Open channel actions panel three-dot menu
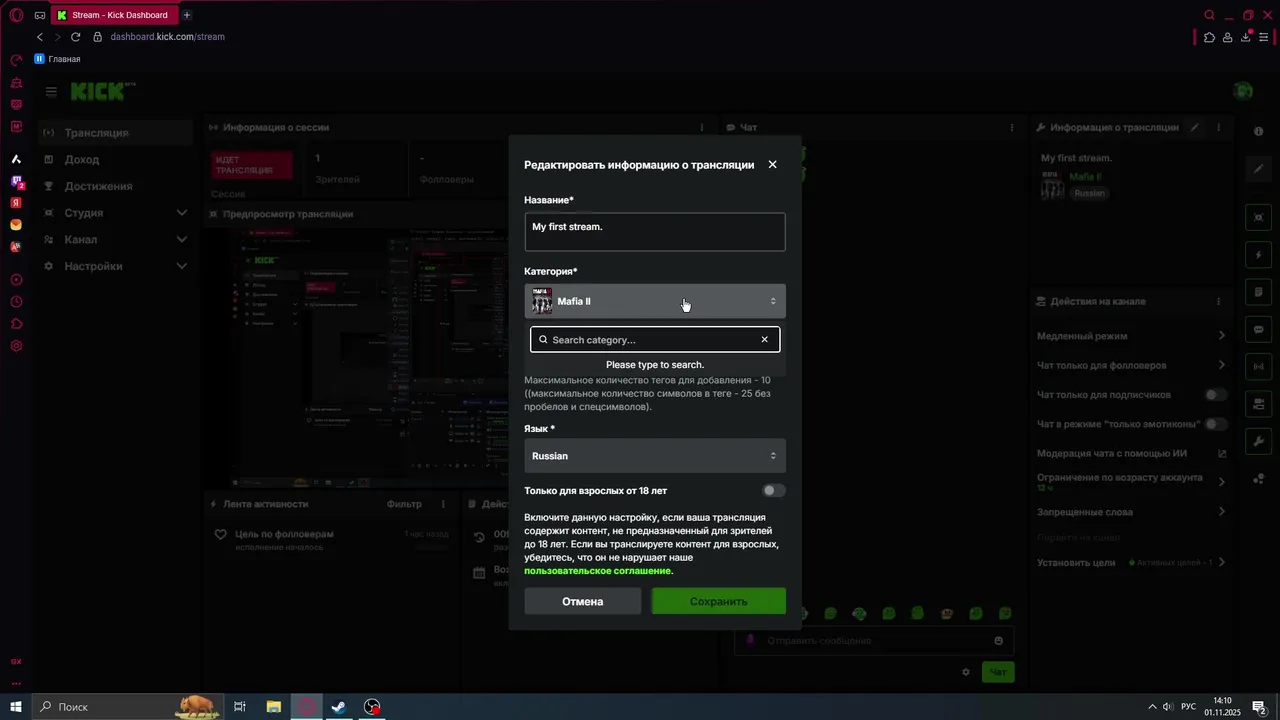The height and width of the screenshot is (720, 1280). [1219, 302]
